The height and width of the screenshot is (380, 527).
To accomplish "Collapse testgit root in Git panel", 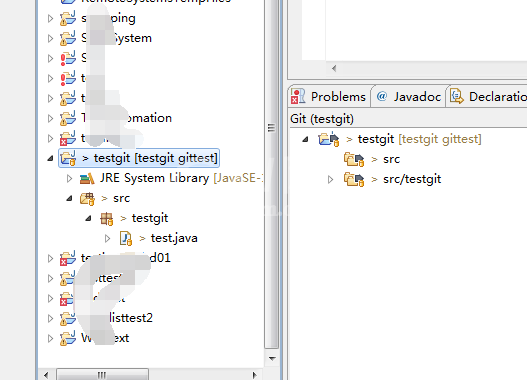I will point(305,139).
